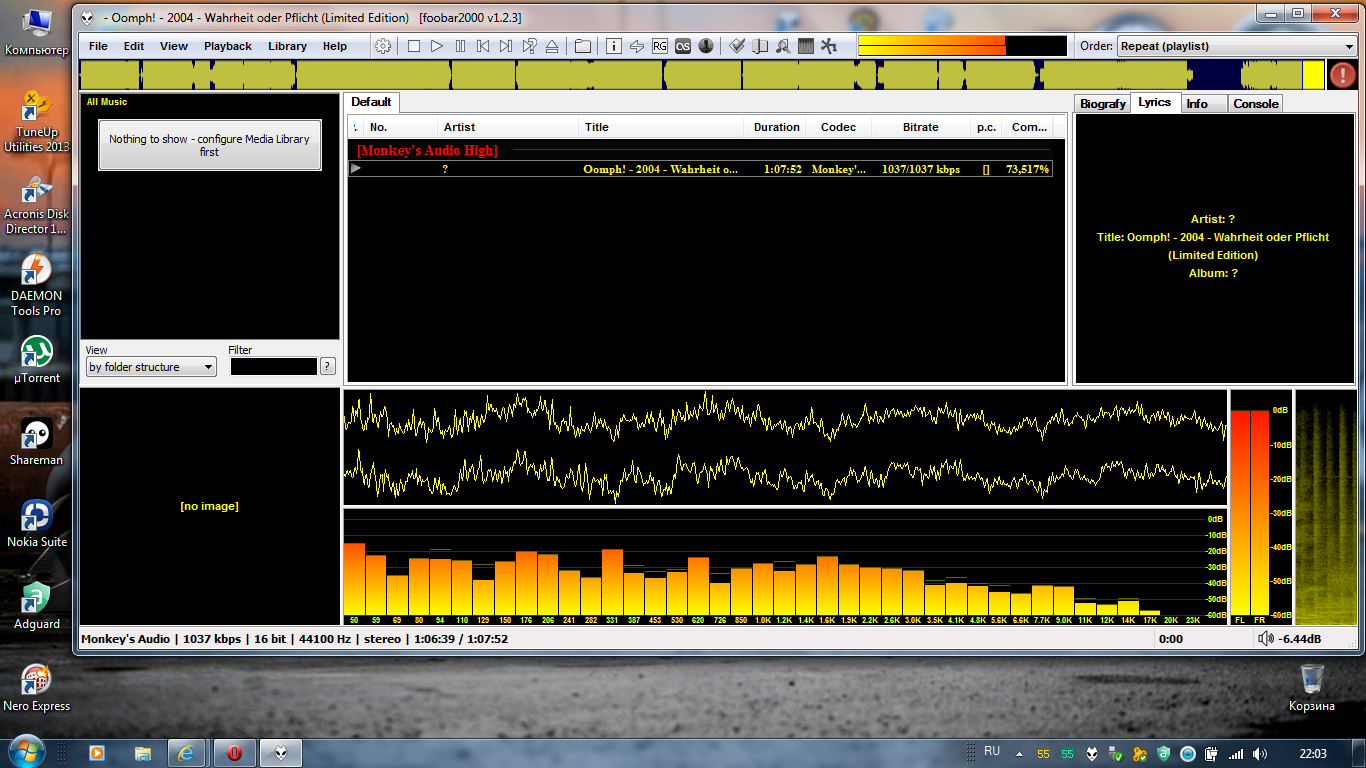This screenshot has width=1366, height=768.
Task: Switch to the Lyrics tab
Action: (x=1155, y=102)
